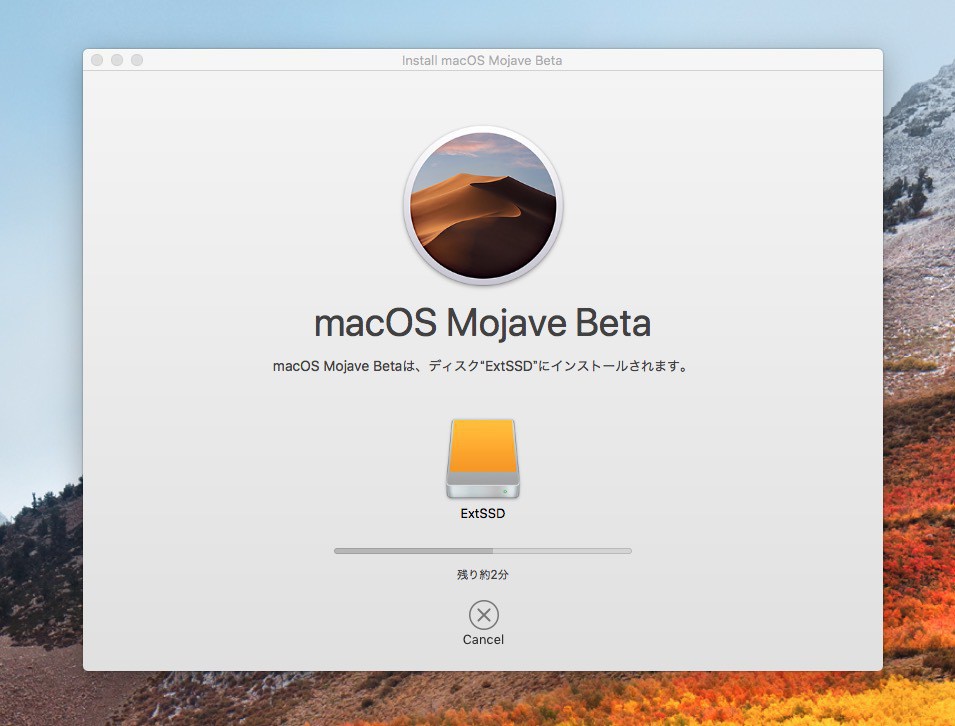Click the "残り約2分" remaining time text
This screenshot has height=726, width=955.
click(x=483, y=574)
